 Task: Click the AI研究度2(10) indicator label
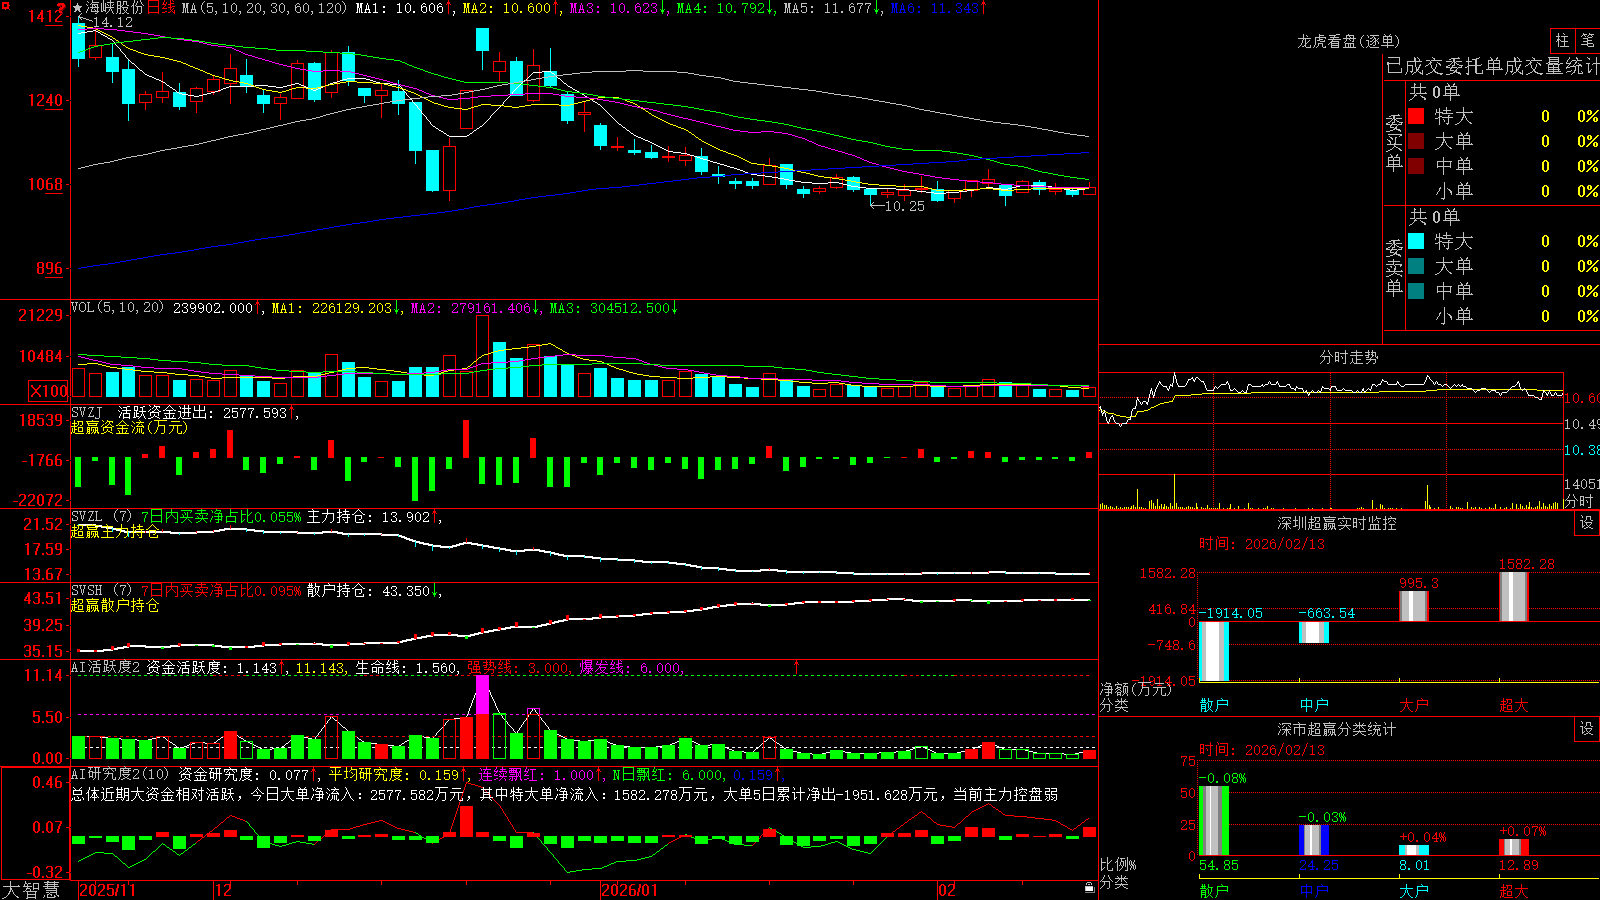coord(120,774)
